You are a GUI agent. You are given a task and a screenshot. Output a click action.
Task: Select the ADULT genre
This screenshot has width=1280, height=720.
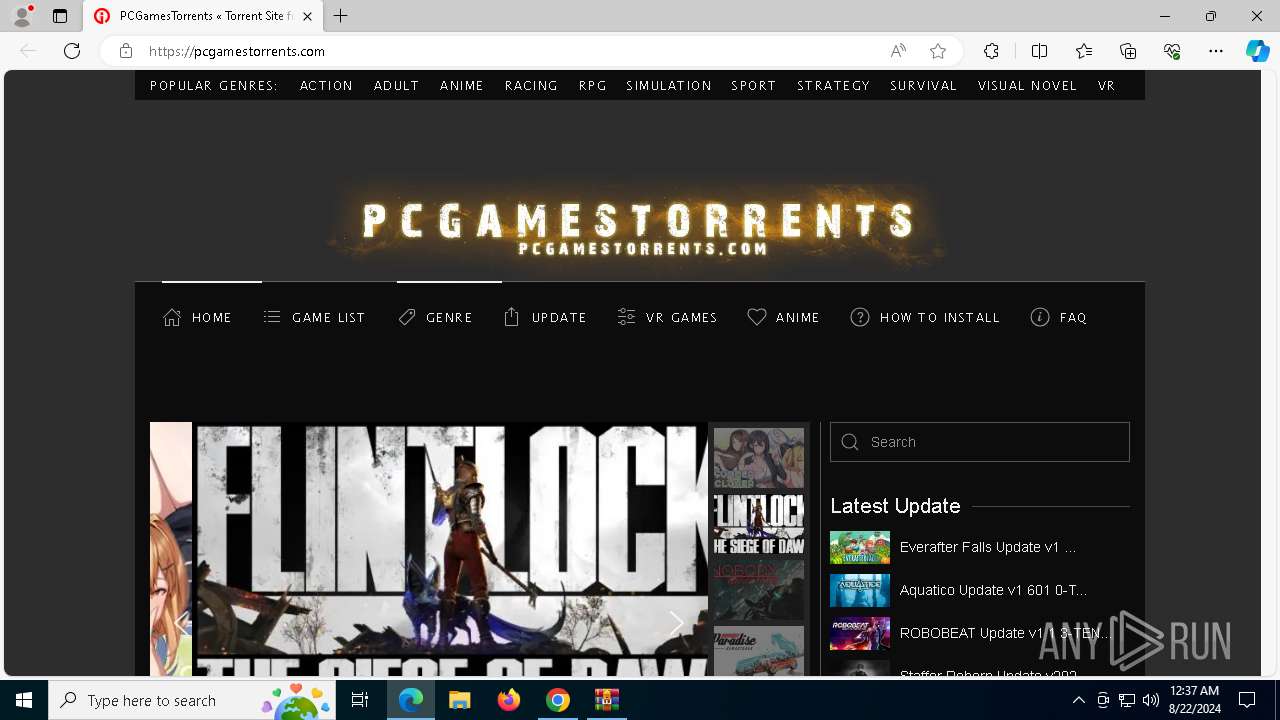click(396, 86)
